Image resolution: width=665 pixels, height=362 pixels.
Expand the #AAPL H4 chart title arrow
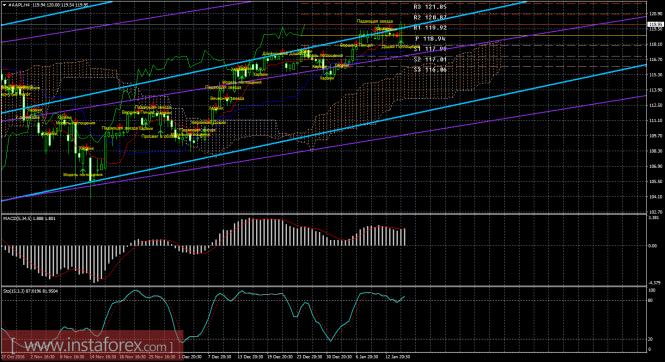(4, 5)
